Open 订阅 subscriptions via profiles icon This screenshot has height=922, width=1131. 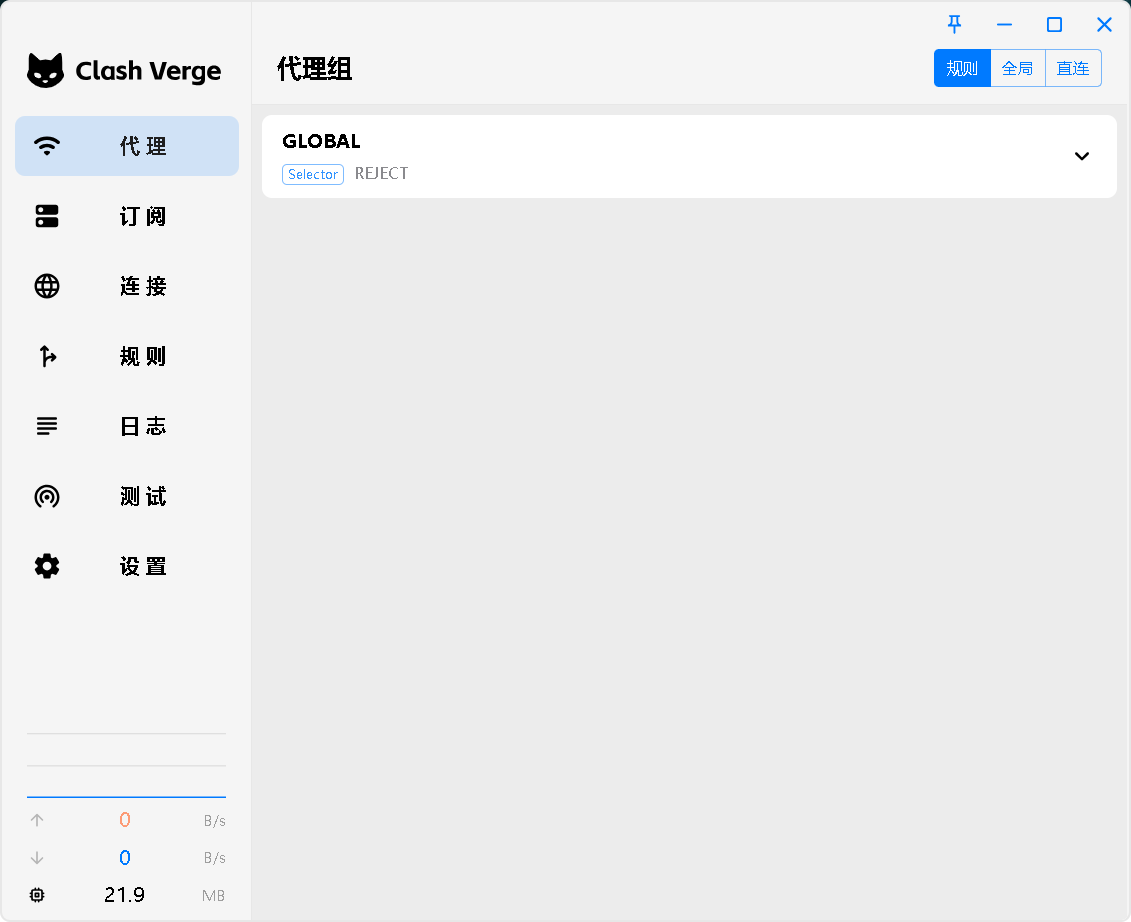[x=46, y=216]
